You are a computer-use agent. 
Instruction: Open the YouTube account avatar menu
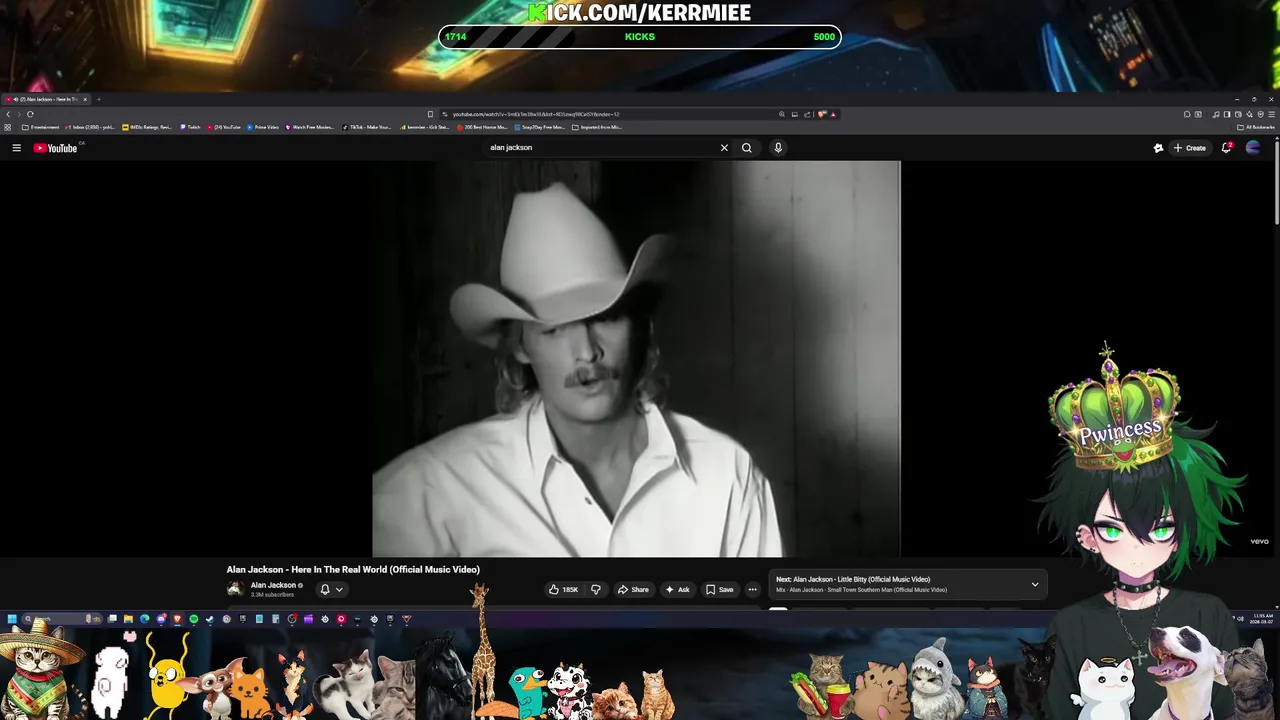pyautogui.click(x=1253, y=148)
